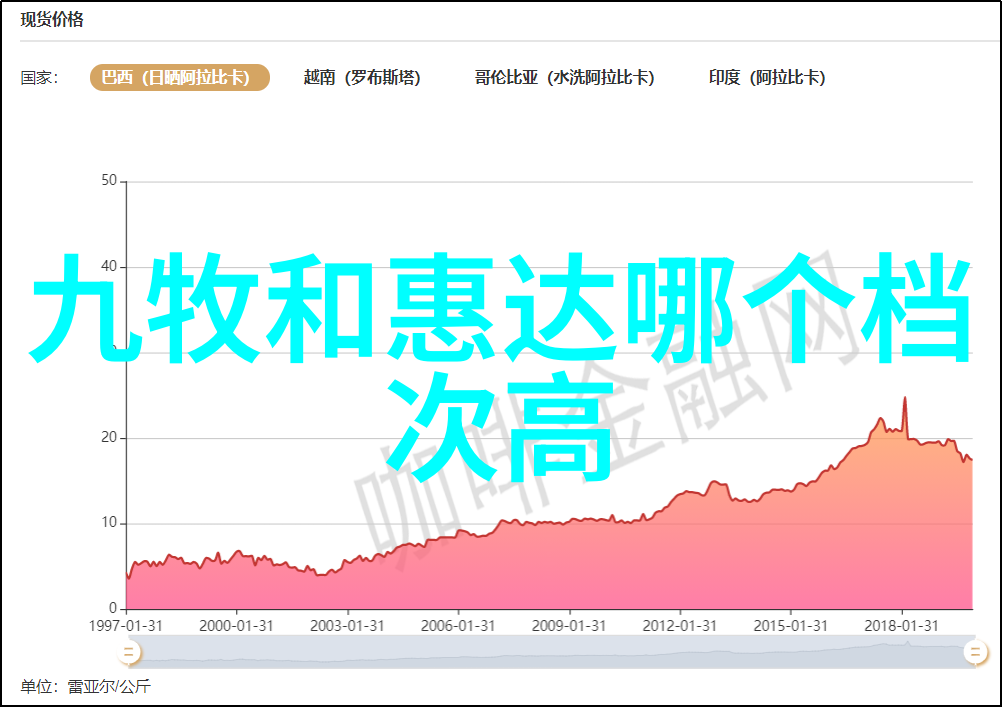Click the 现货价格 heading
This screenshot has height=707, width=1002.
tap(52, 20)
